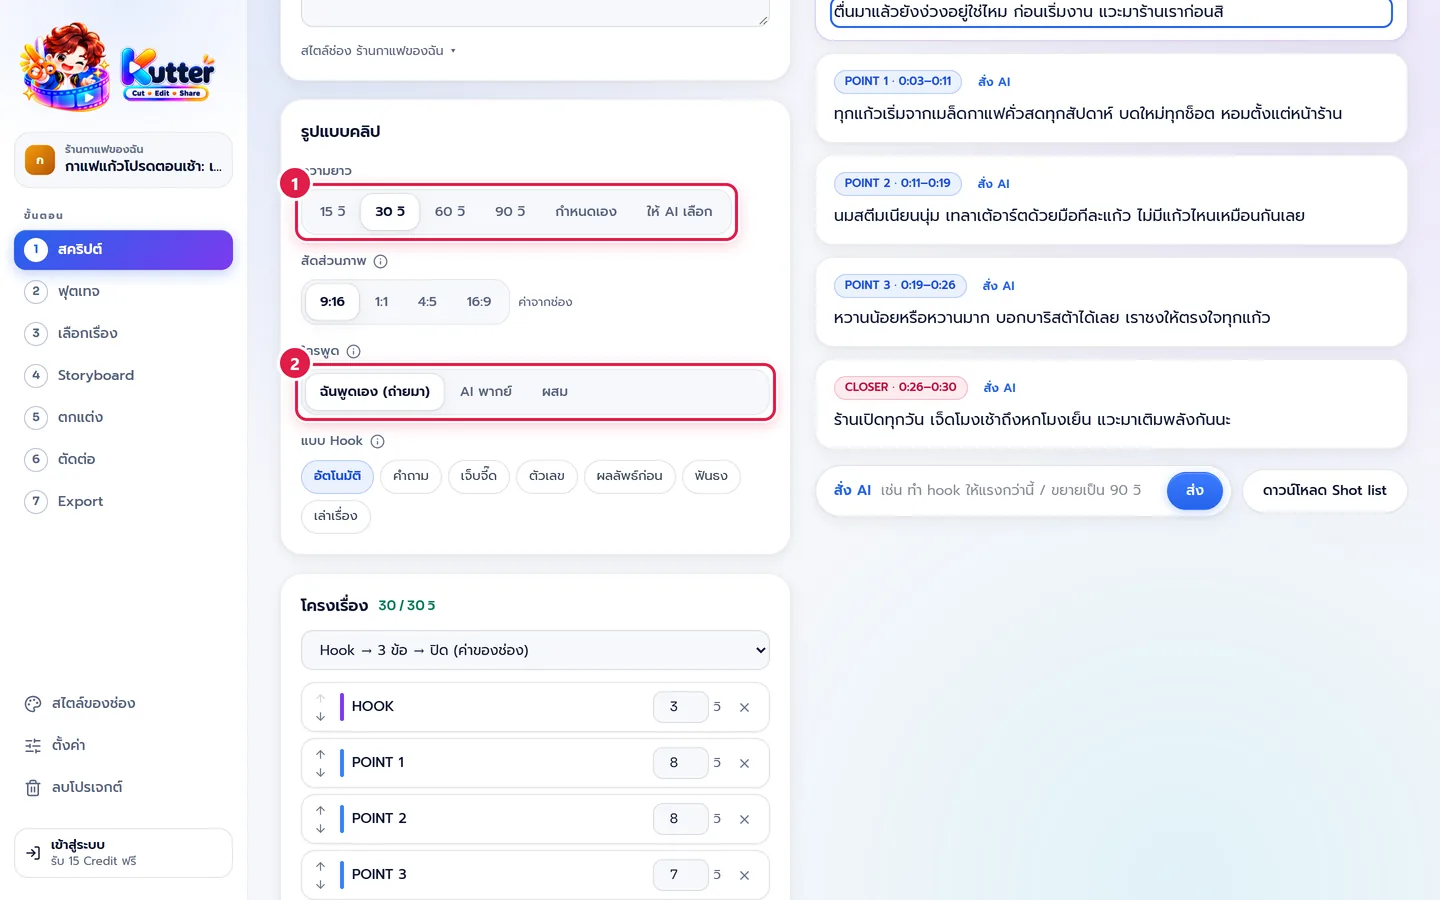Open the project selector card in sidebar
1440x900 pixels.
[123, 160]
